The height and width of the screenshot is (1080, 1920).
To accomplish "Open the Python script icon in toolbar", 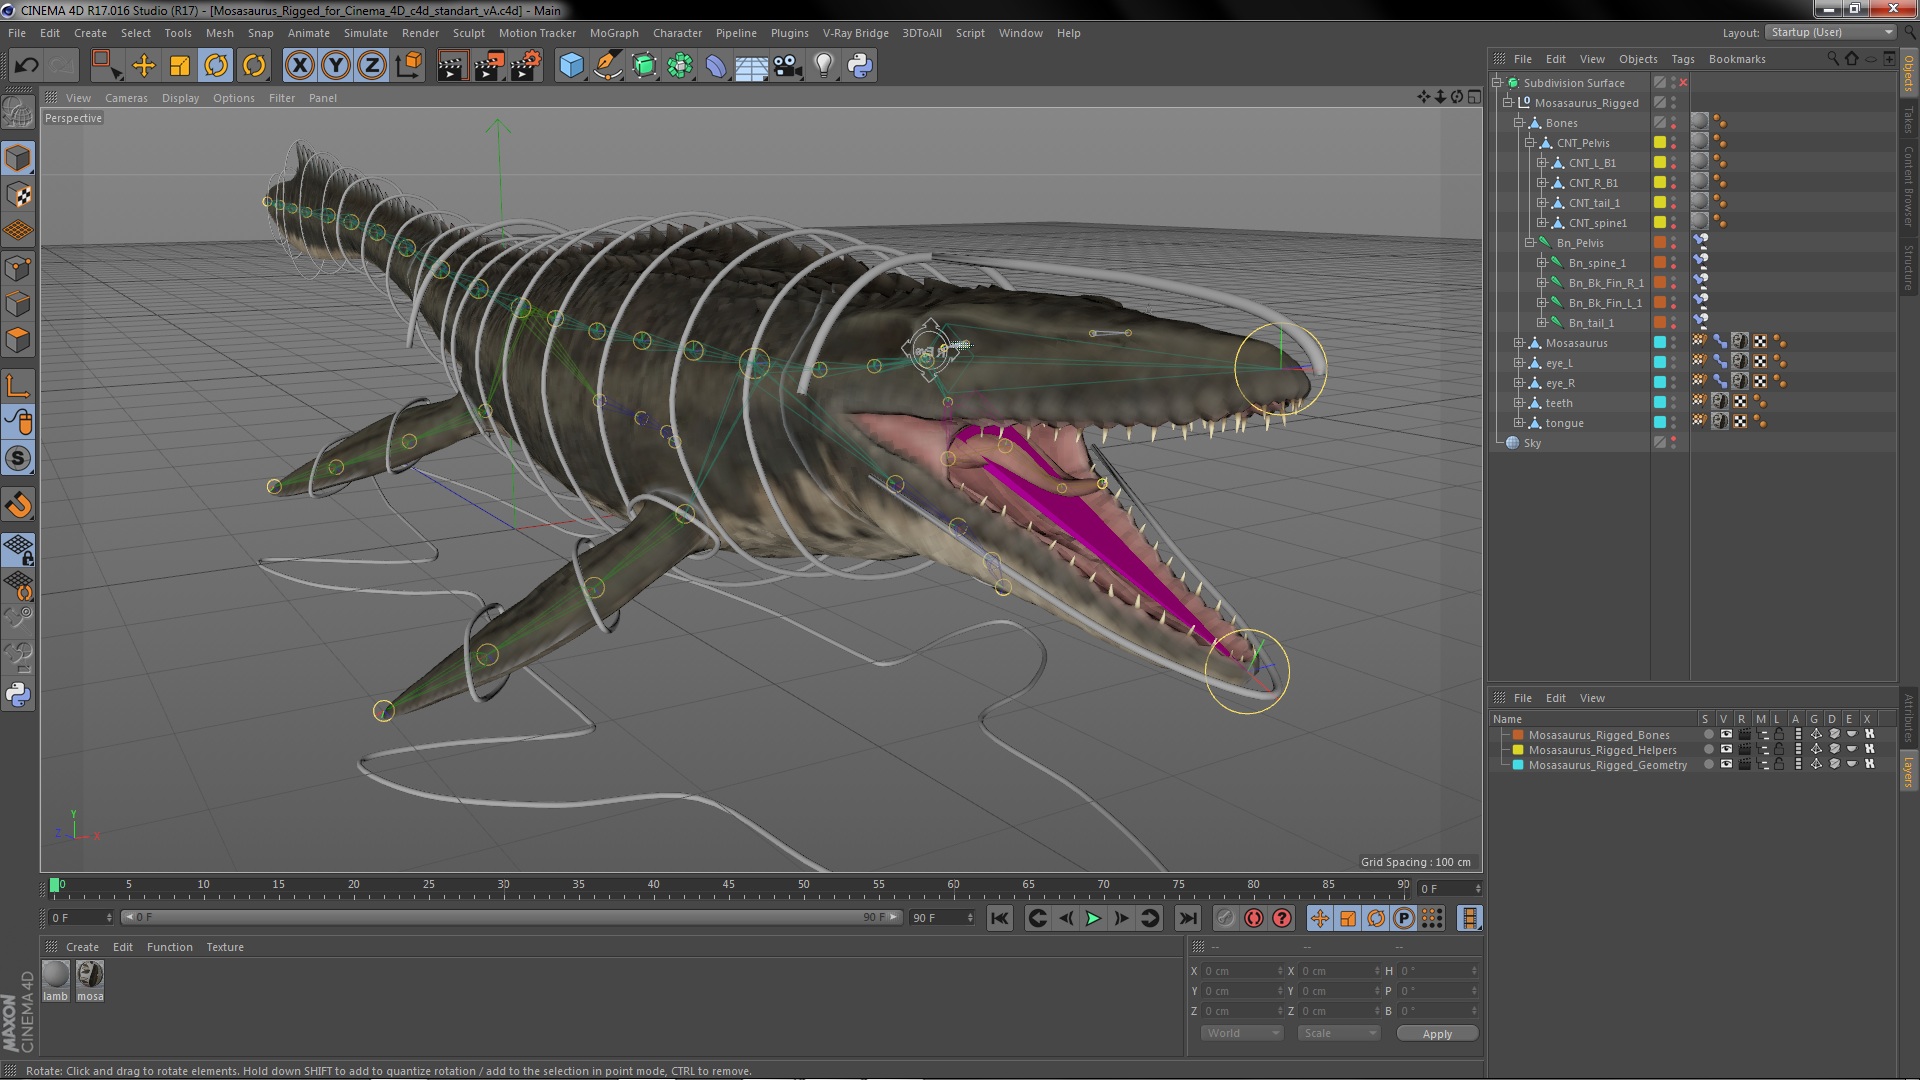I will [x=860, y=66].
